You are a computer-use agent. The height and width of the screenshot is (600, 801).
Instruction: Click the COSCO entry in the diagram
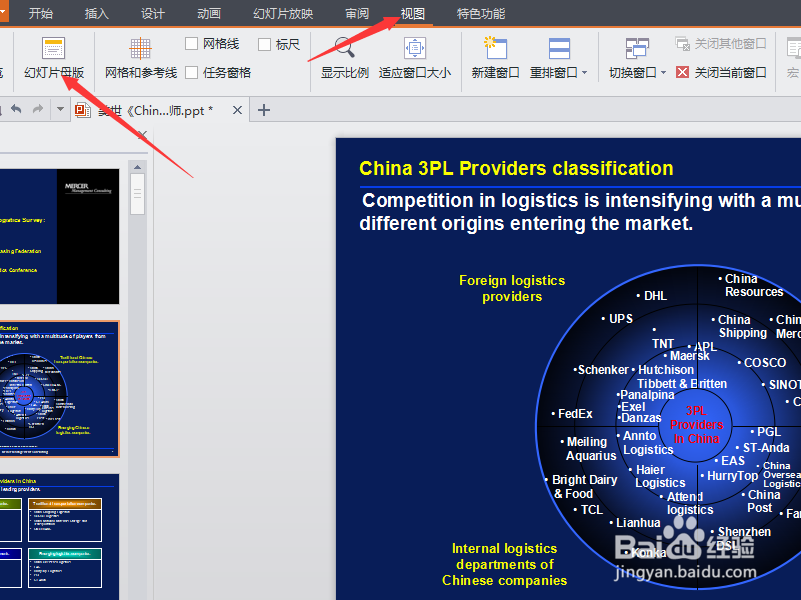click(762, 363)
